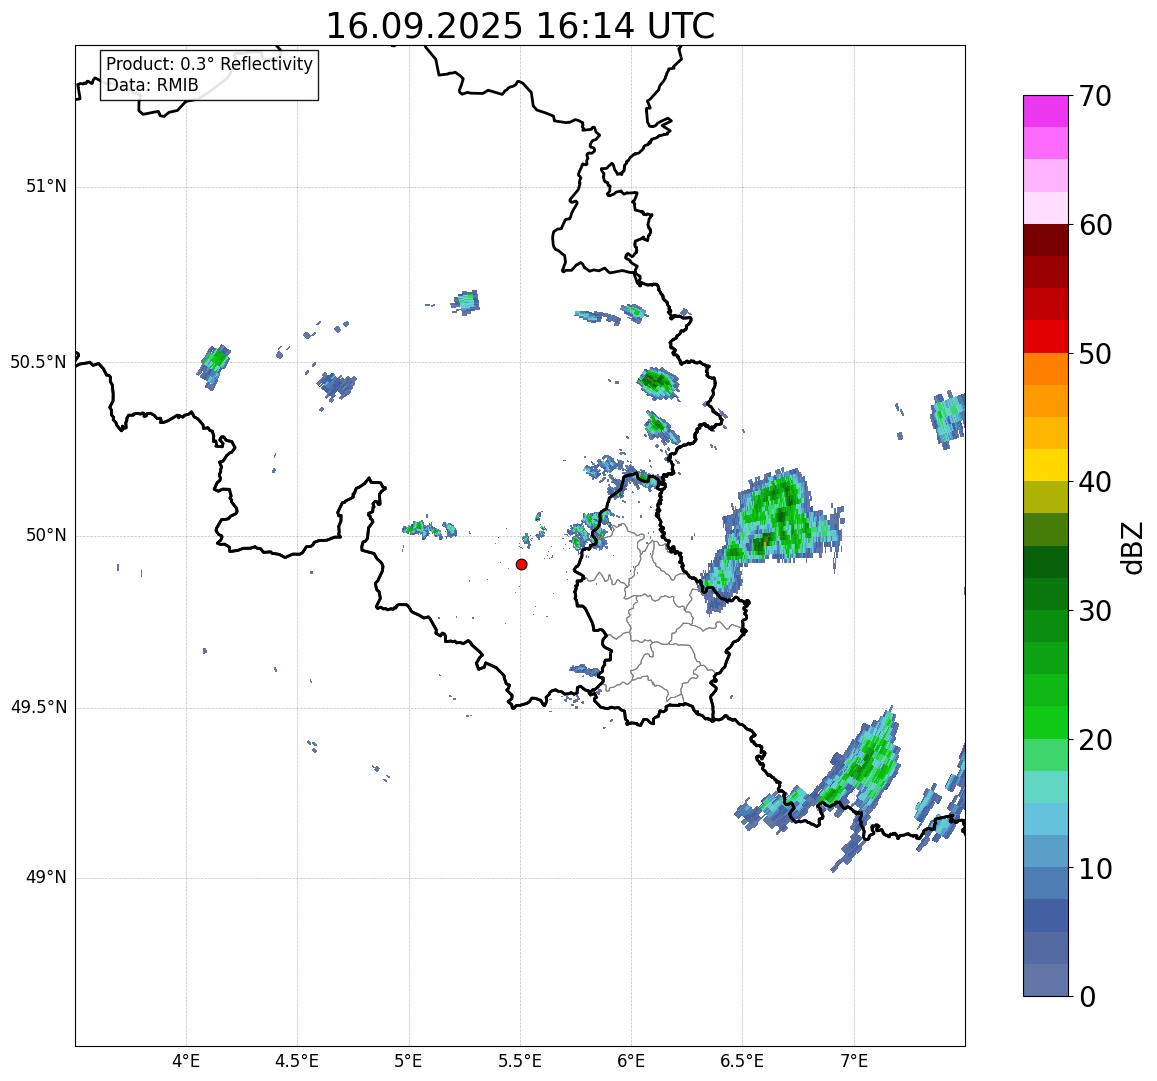Click the '50.5°N' latitude label
This screenshot has height=1081, width=1157.
click(x=38, y=362)
